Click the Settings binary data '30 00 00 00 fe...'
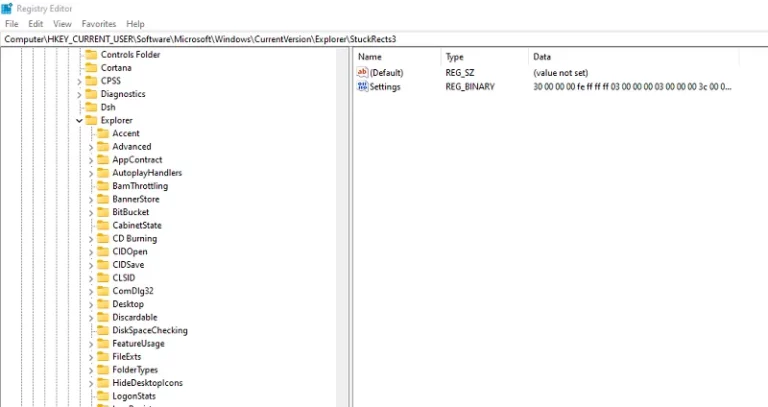 pyautogui.click(x=632, y=87)
